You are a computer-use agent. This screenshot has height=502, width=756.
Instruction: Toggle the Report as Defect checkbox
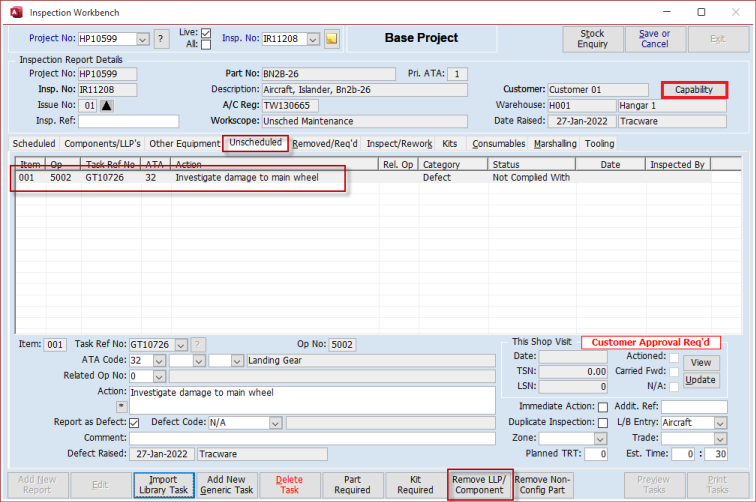tap(134, 423)
